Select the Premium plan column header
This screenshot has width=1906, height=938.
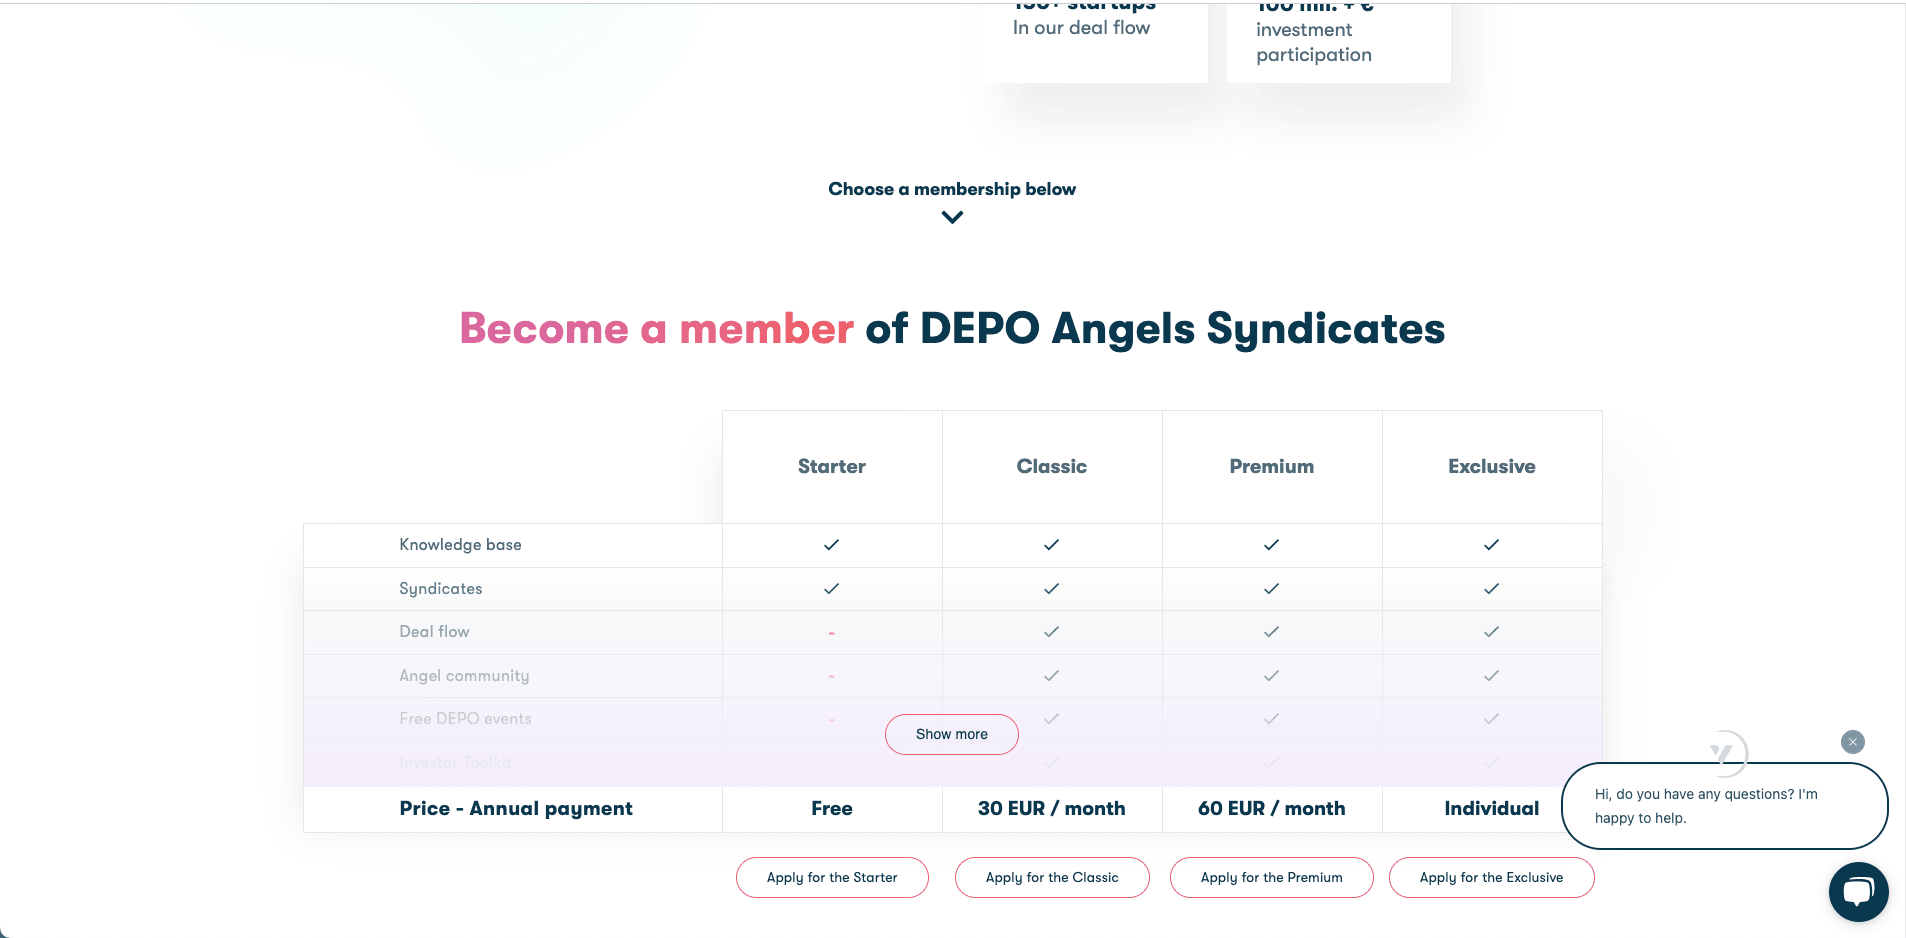click(x=1271, y=466)
